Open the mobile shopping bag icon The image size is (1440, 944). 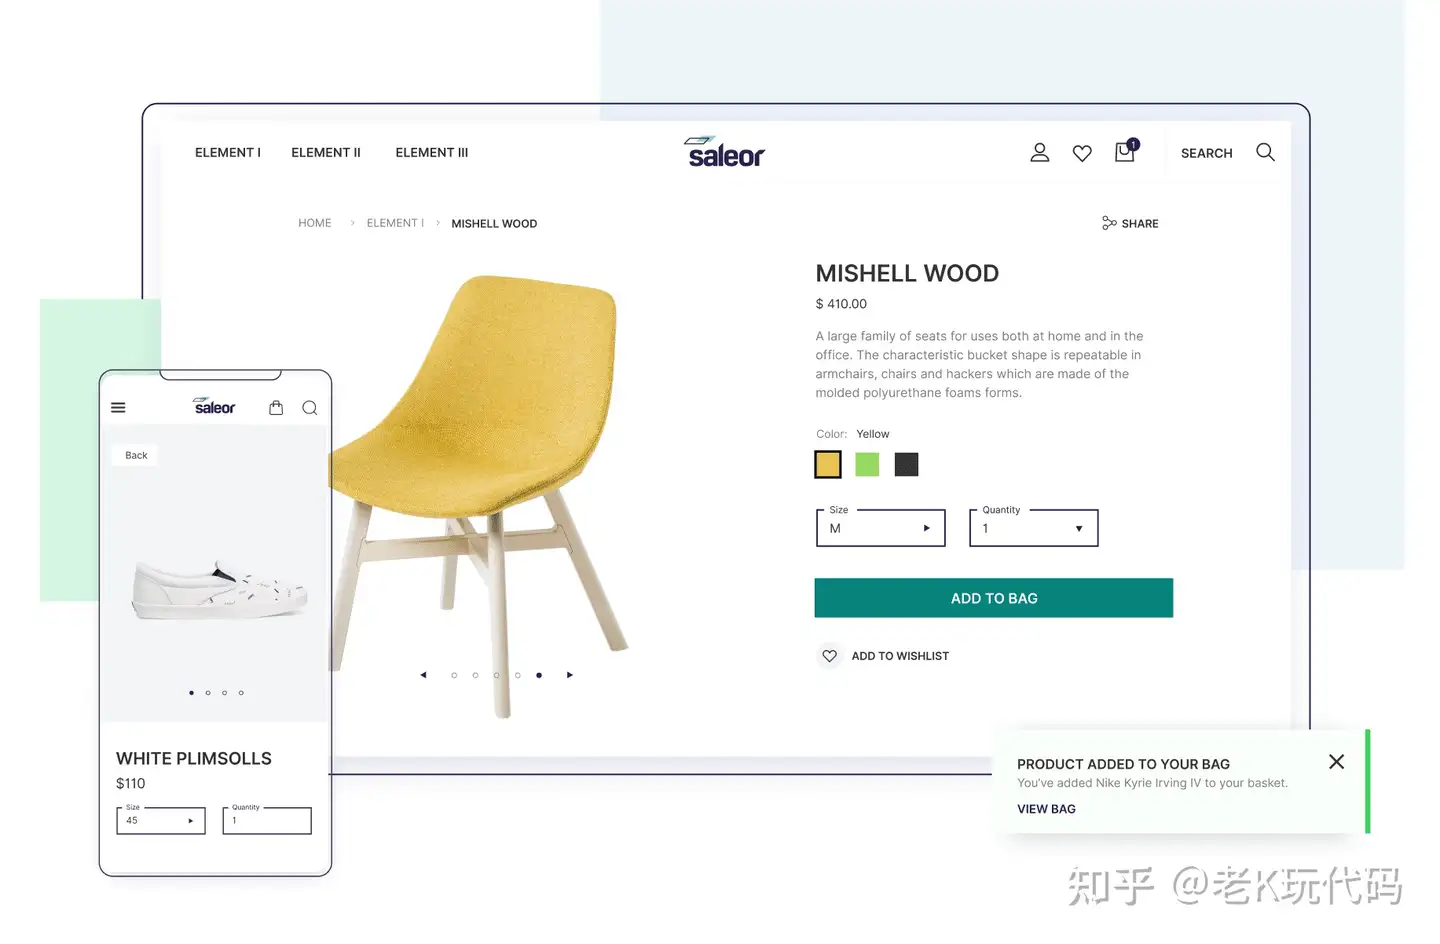tap(276, 407)
